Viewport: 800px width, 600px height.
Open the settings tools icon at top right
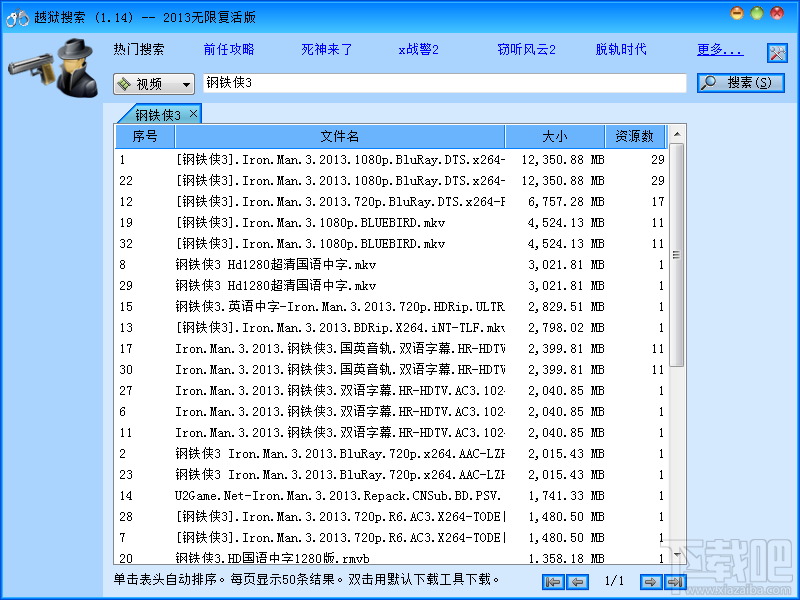(777, 53)
